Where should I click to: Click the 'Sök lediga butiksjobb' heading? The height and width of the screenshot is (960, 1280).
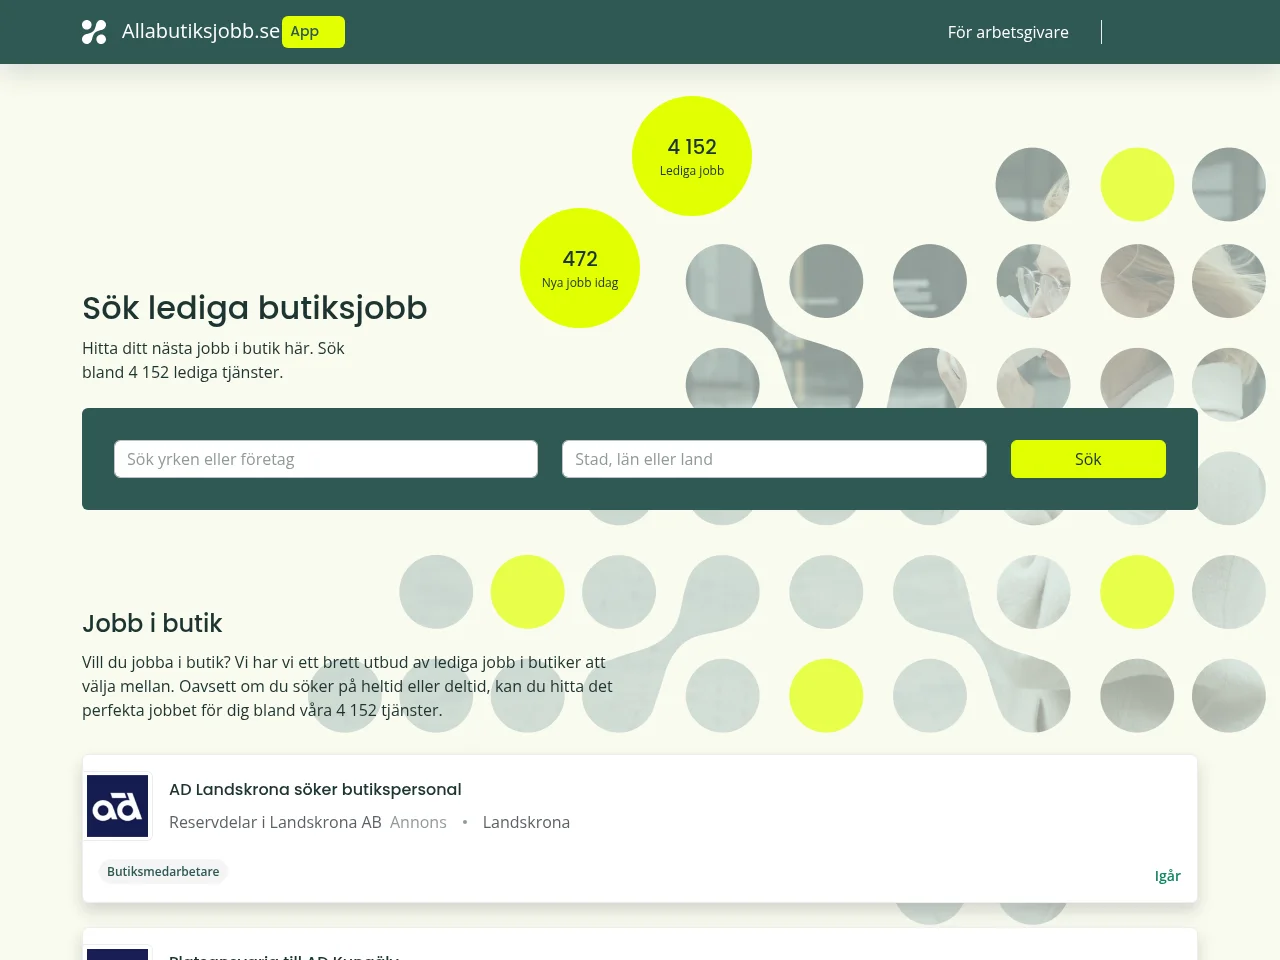(255, 308)
